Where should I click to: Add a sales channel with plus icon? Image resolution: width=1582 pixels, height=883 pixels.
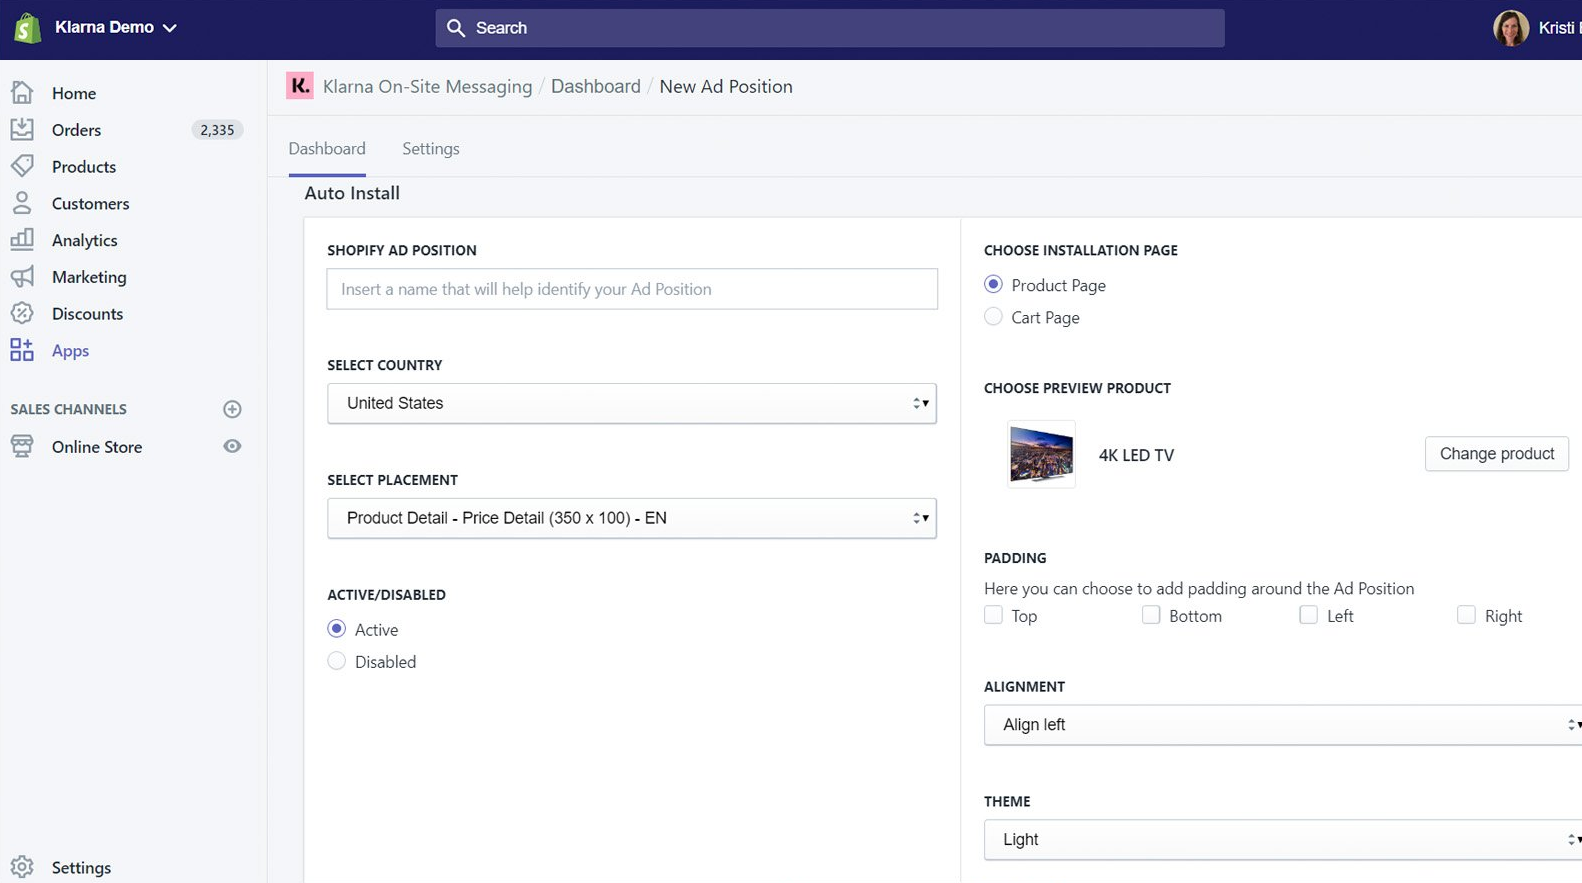(232, 409)
